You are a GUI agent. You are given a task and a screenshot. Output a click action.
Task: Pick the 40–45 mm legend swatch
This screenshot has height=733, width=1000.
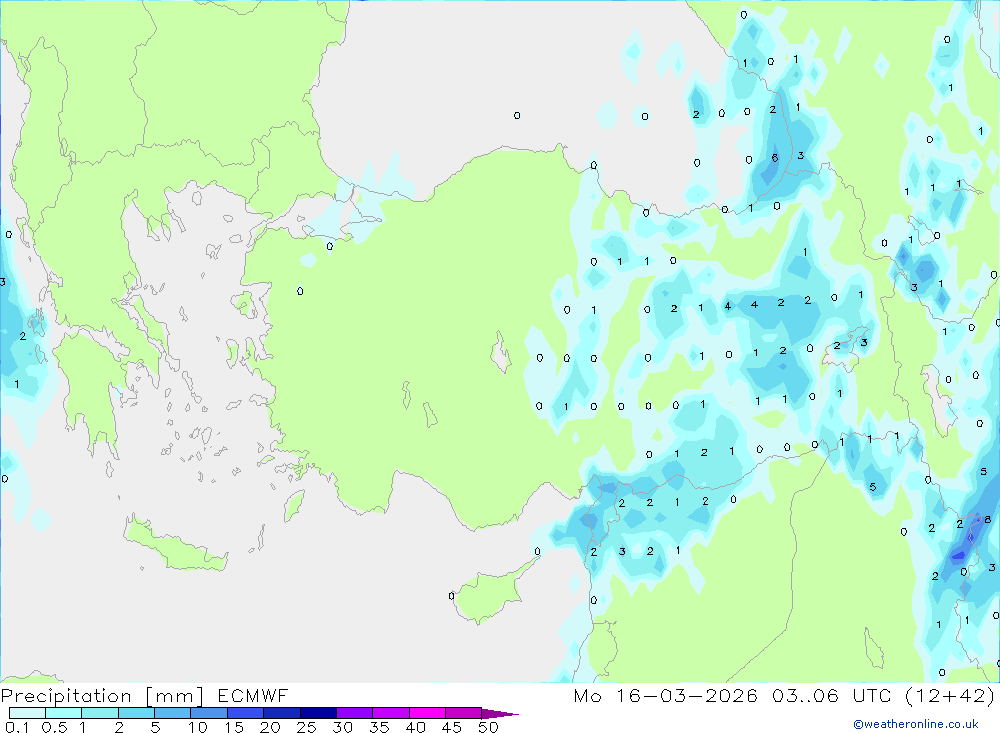click(x=427, y=713)
